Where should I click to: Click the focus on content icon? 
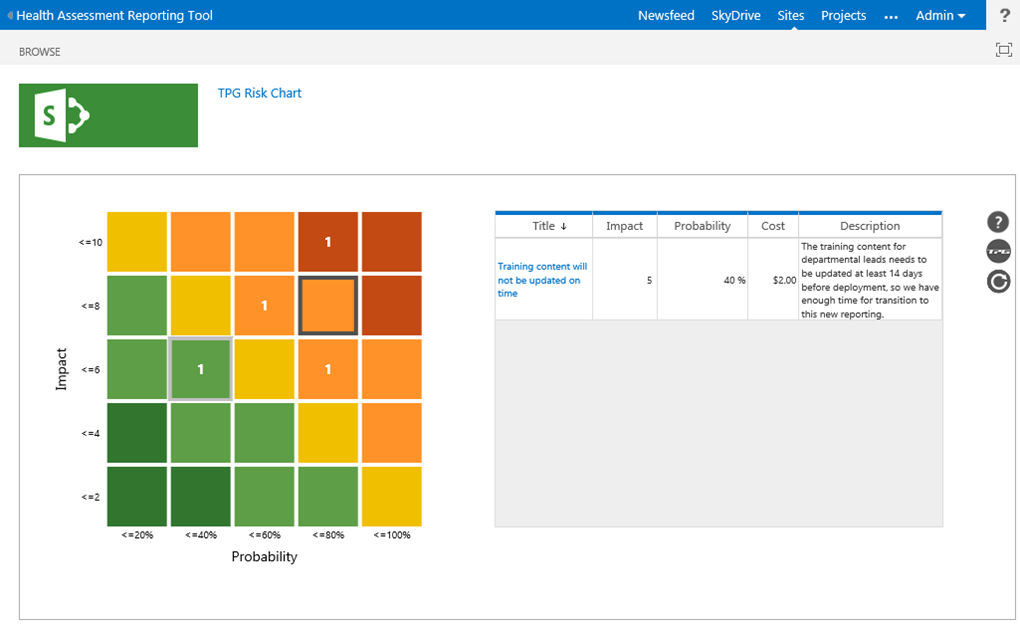point(1003,50)
